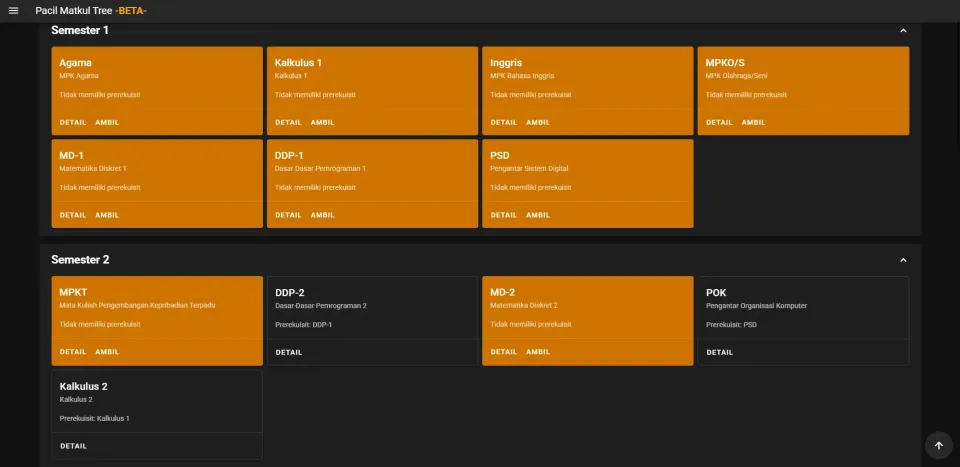Click 'Prerekuisit: DDP-1' text

click(x=304, y=324)
